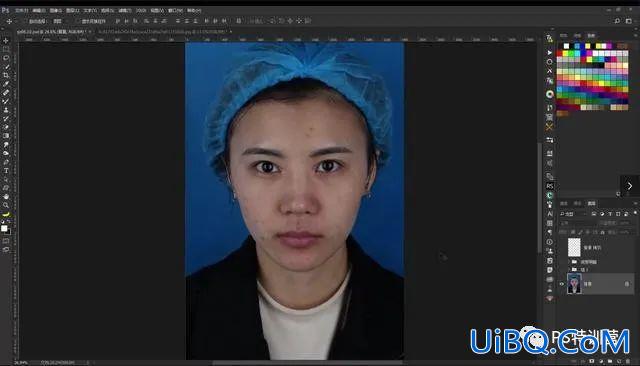Image resolution: width=640 pixels, height=366 pixels.
Task: Open the layer fill dropdown
Action: [x=625, y=232]
